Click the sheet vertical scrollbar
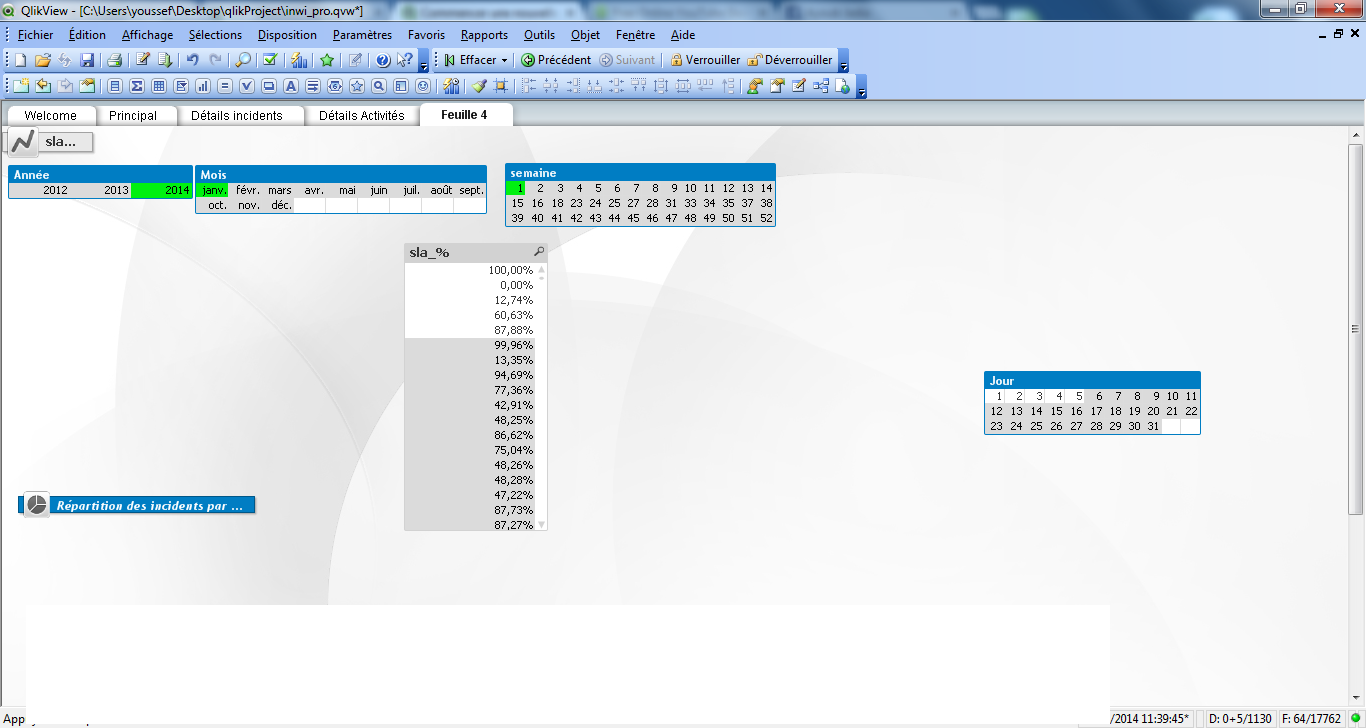Screen dimensions: 1366x728 point(1356,328)
